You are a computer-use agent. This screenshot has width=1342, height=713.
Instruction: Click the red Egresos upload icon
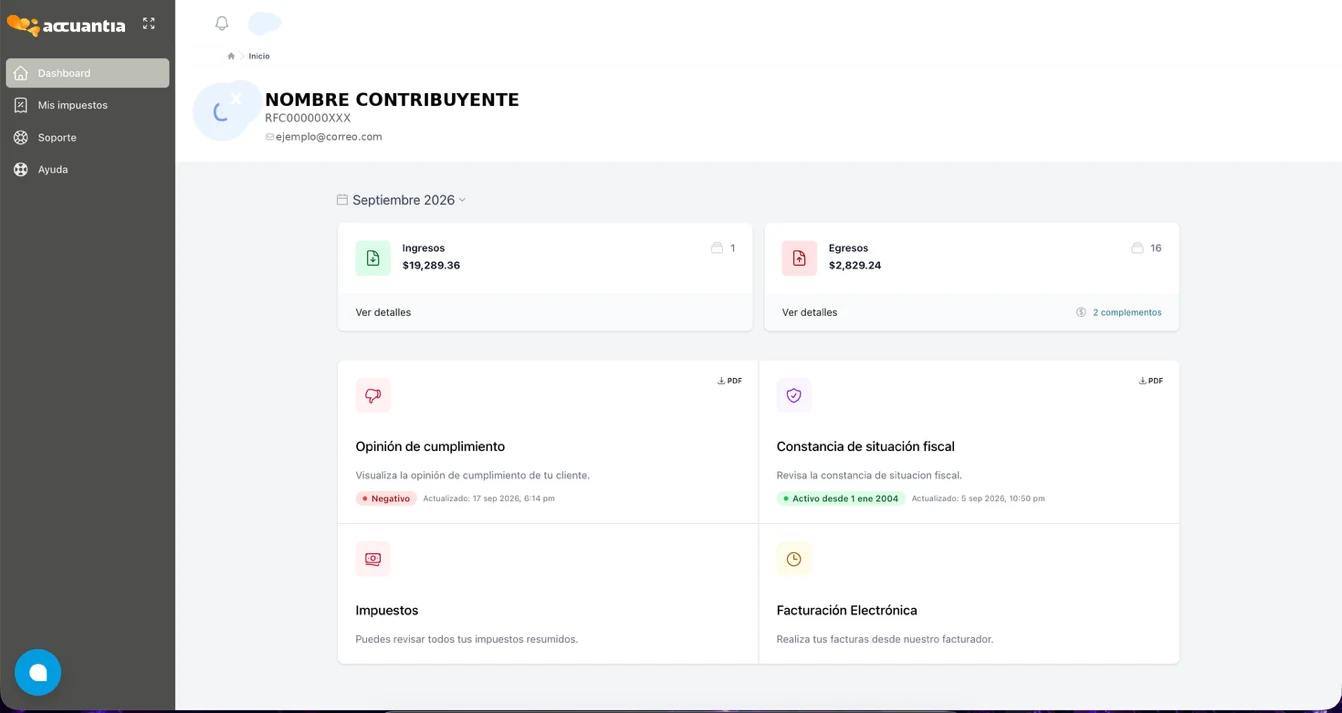[799, 258]
